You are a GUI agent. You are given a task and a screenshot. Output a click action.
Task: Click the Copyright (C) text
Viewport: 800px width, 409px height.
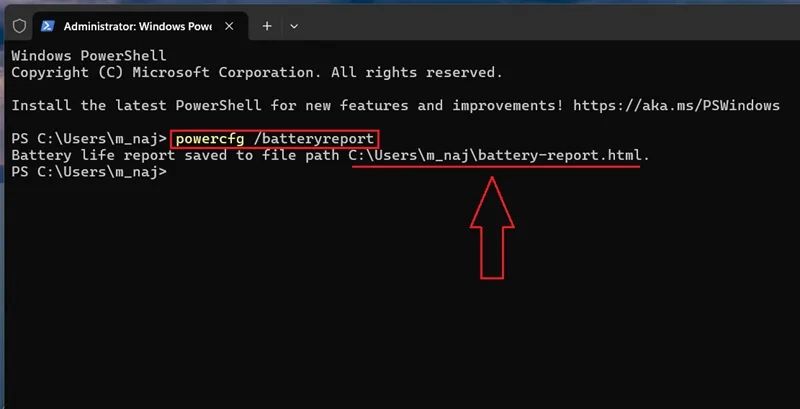tap(67, 72)
